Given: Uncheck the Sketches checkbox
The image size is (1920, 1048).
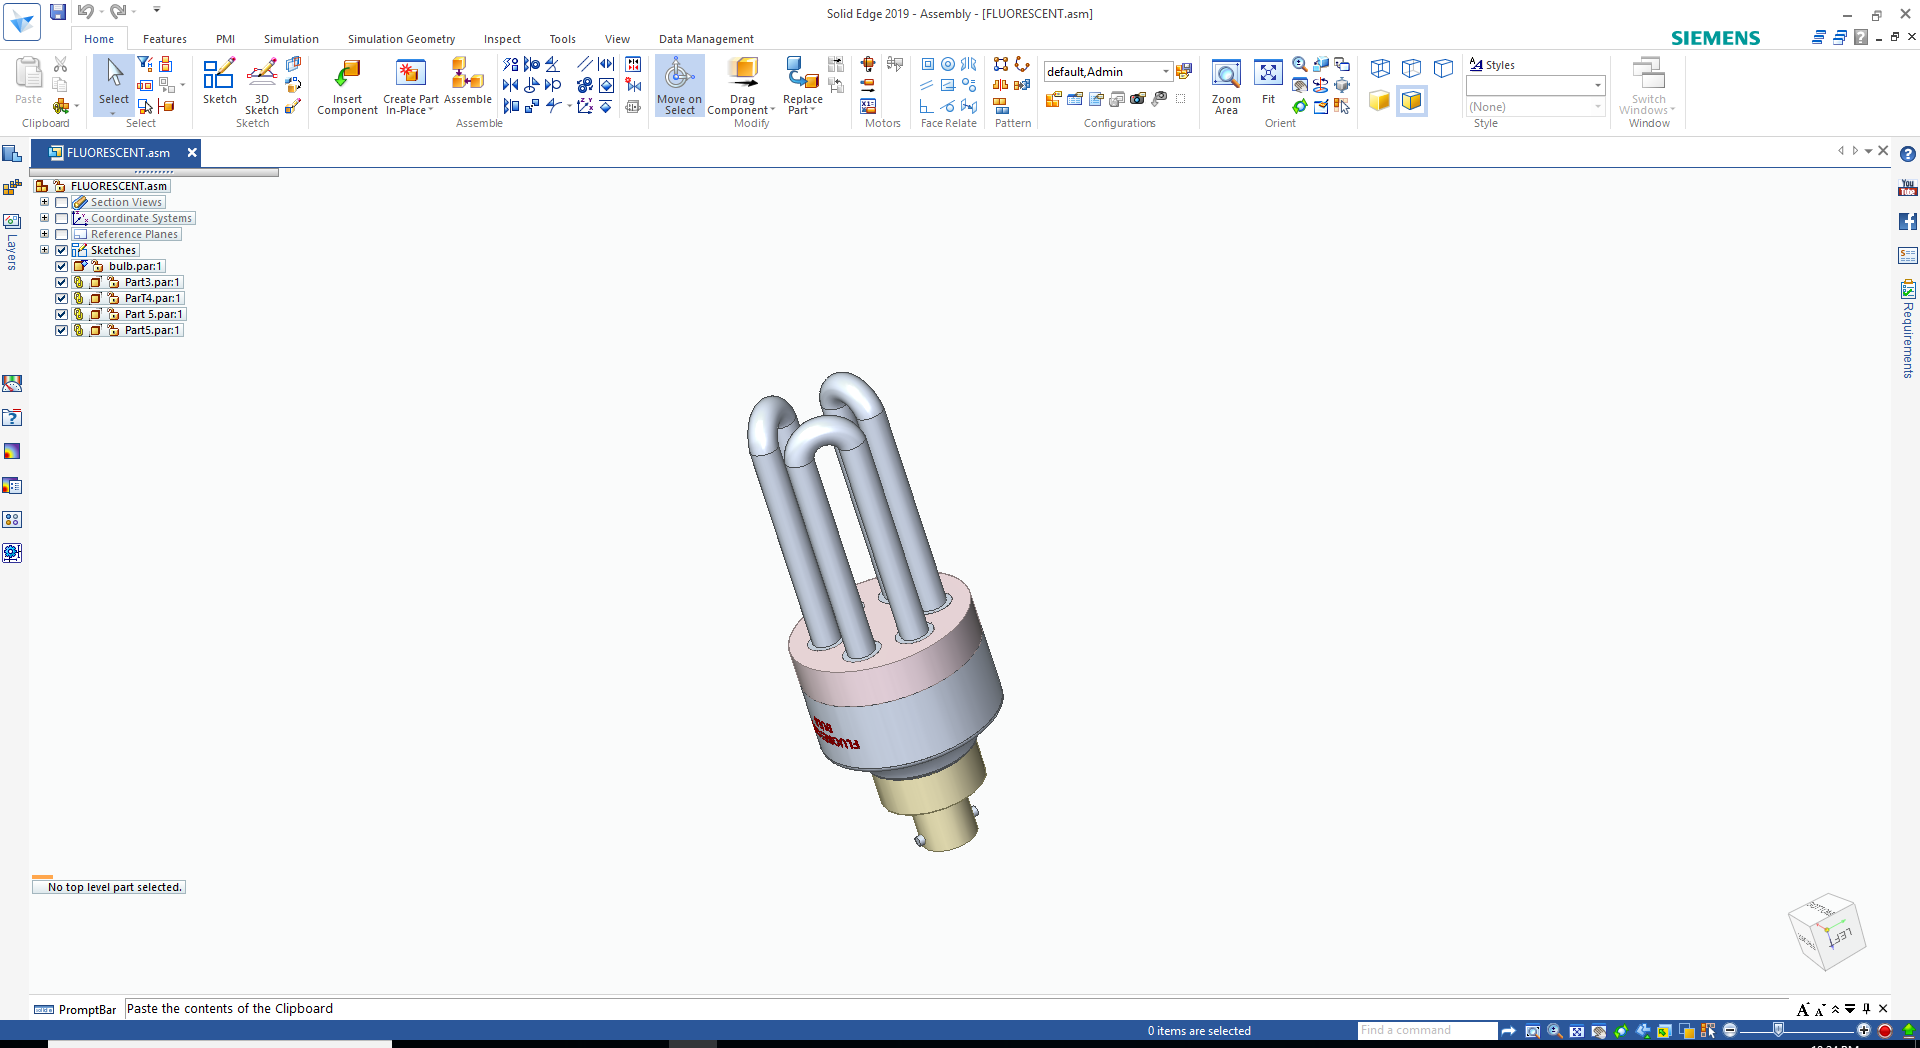Looking at the screenshot, I should [x=61, y=250].
